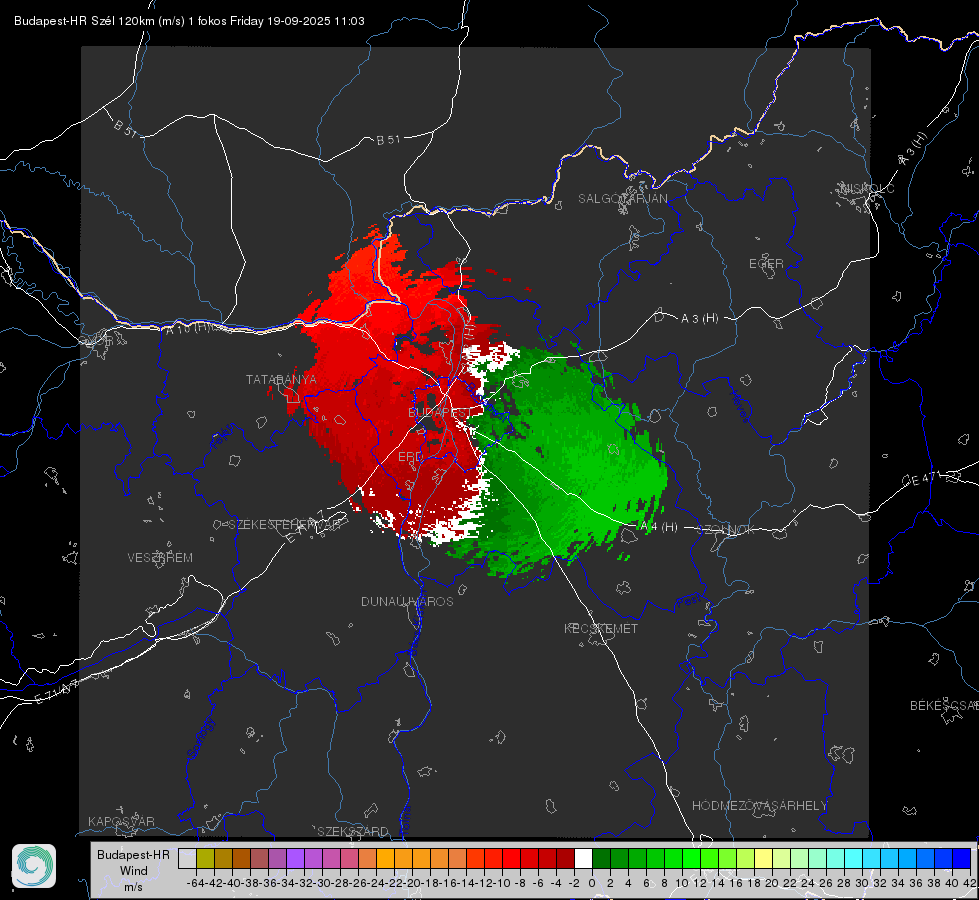Click the '-10' legend value
Viewport: 979px width, 900px height.
click(502, 883)
